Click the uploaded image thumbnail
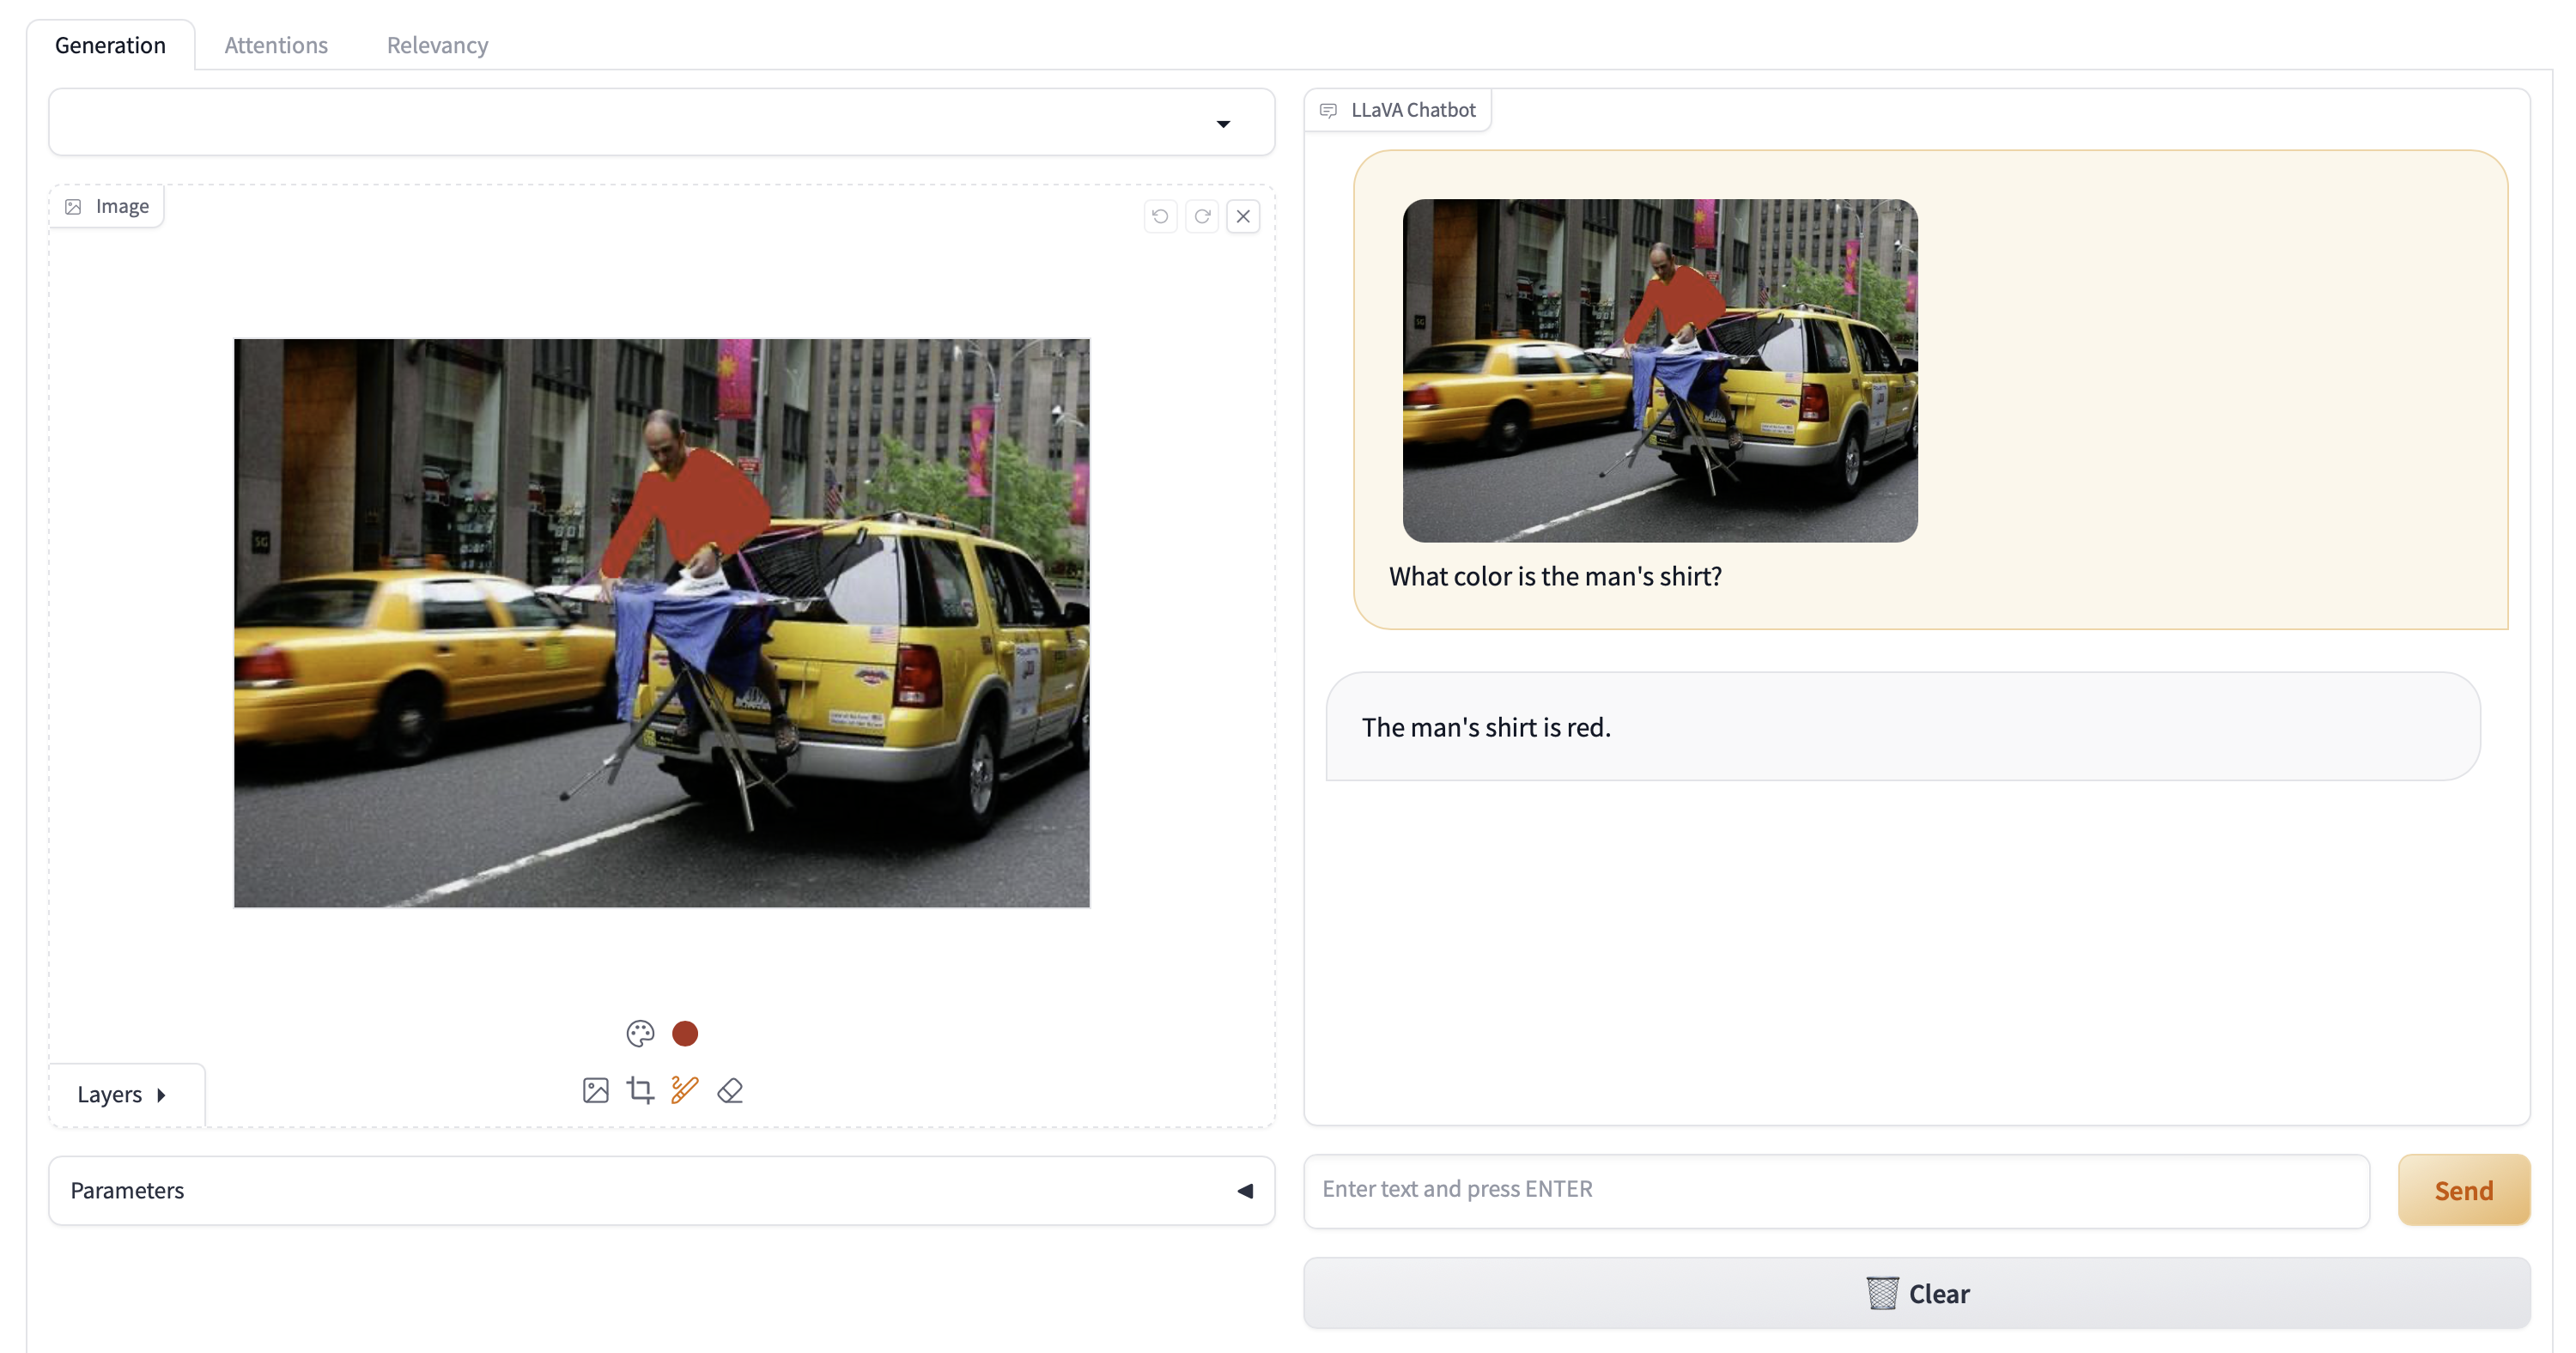The width and height of the screenshot is (2576, 1353). tap(1662, 370)
